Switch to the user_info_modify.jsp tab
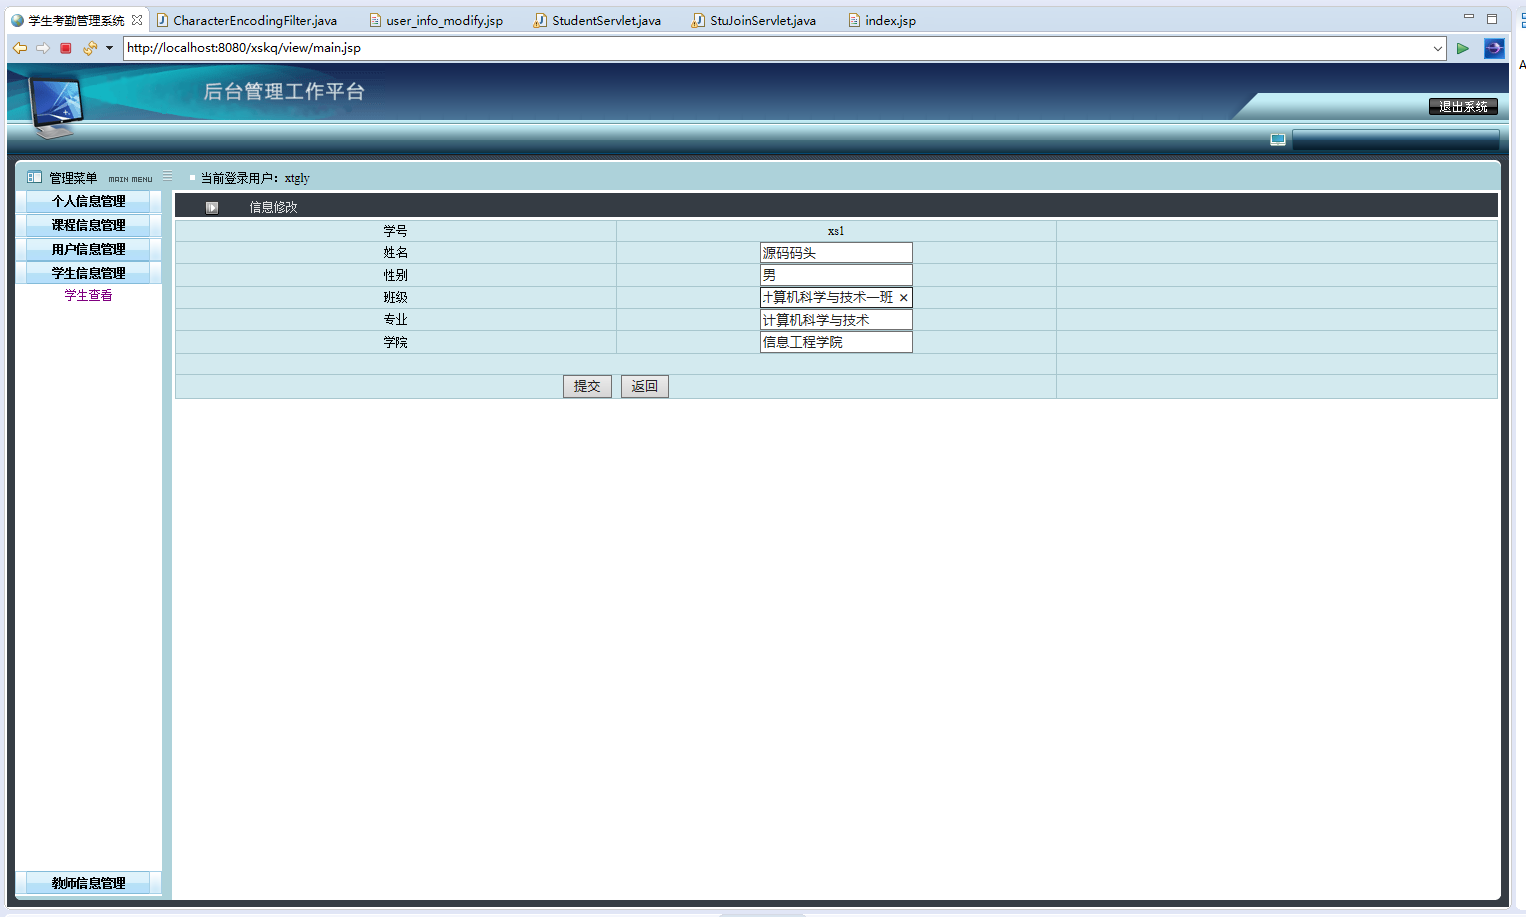Screen dimensions: 1526x917 point(436,20)
